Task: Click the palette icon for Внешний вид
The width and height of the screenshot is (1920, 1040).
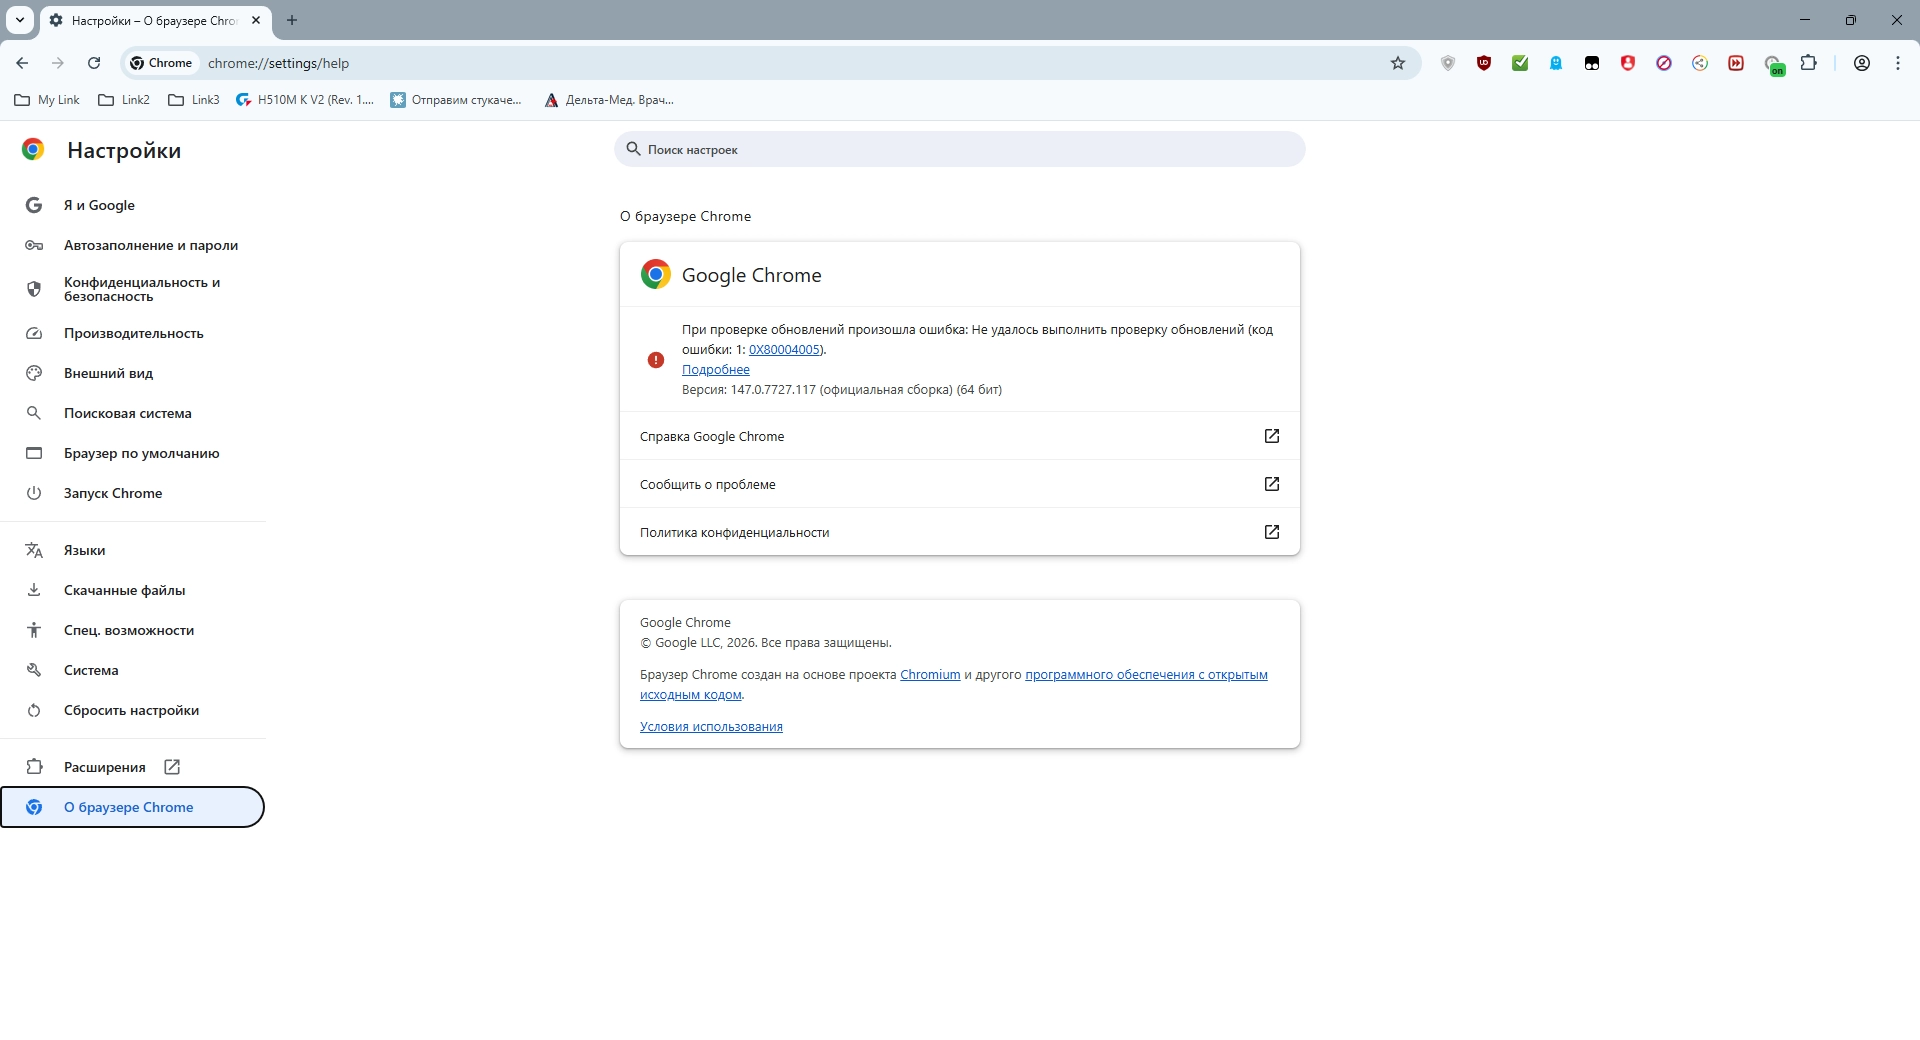Action: pos(34,373)
